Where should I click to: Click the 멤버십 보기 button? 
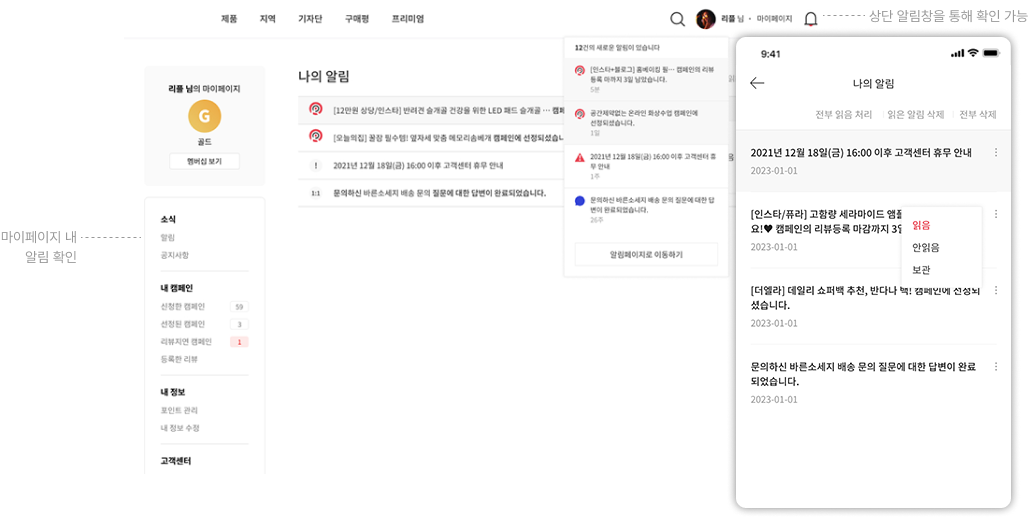(x=204, y=161)
